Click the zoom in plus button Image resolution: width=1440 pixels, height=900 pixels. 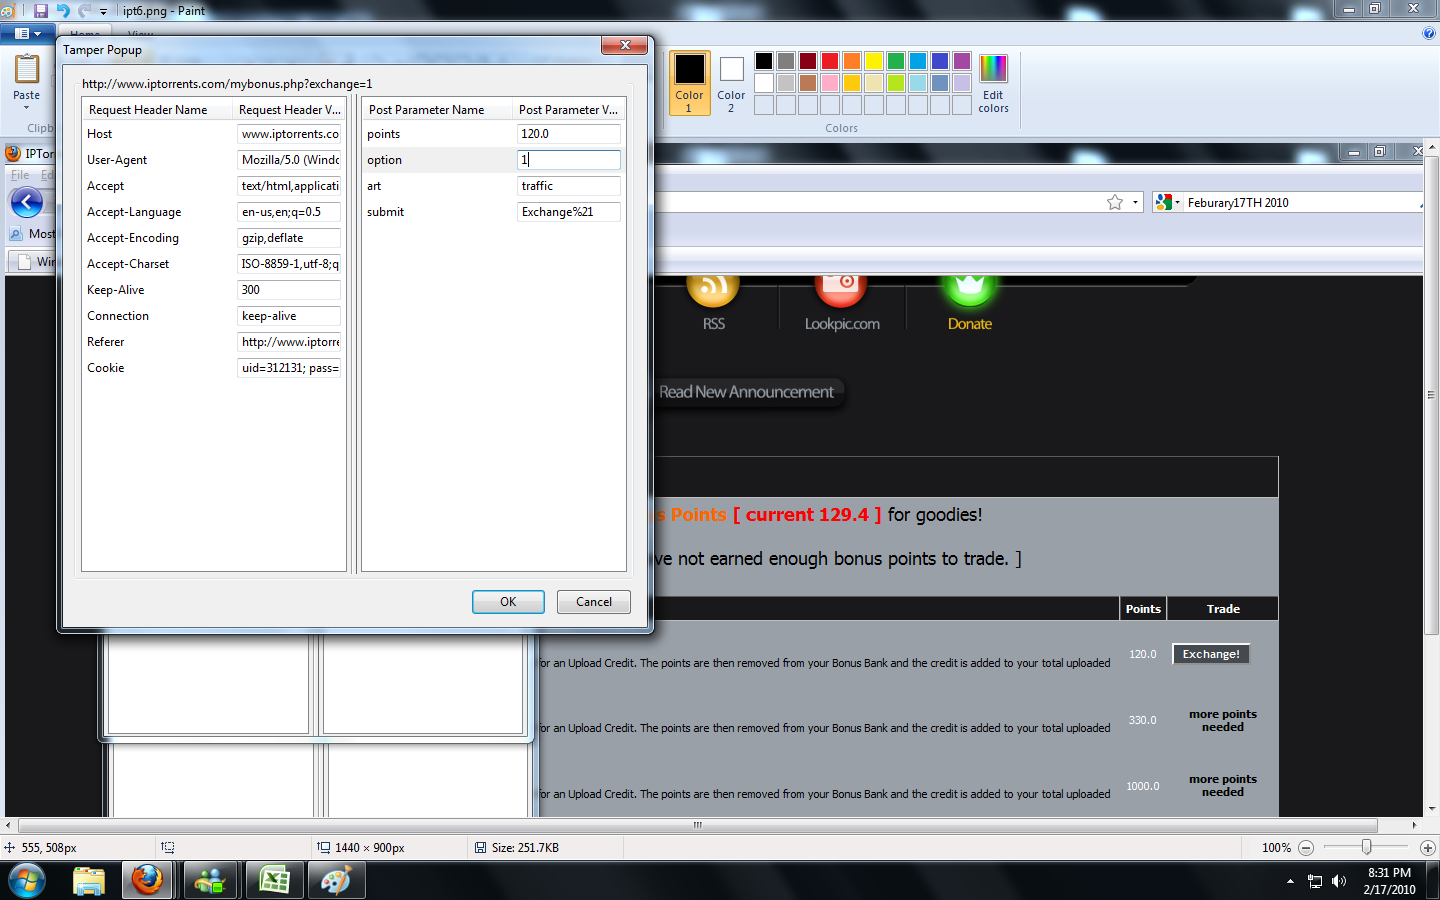pyautogui.click(x=1427, y=848)
